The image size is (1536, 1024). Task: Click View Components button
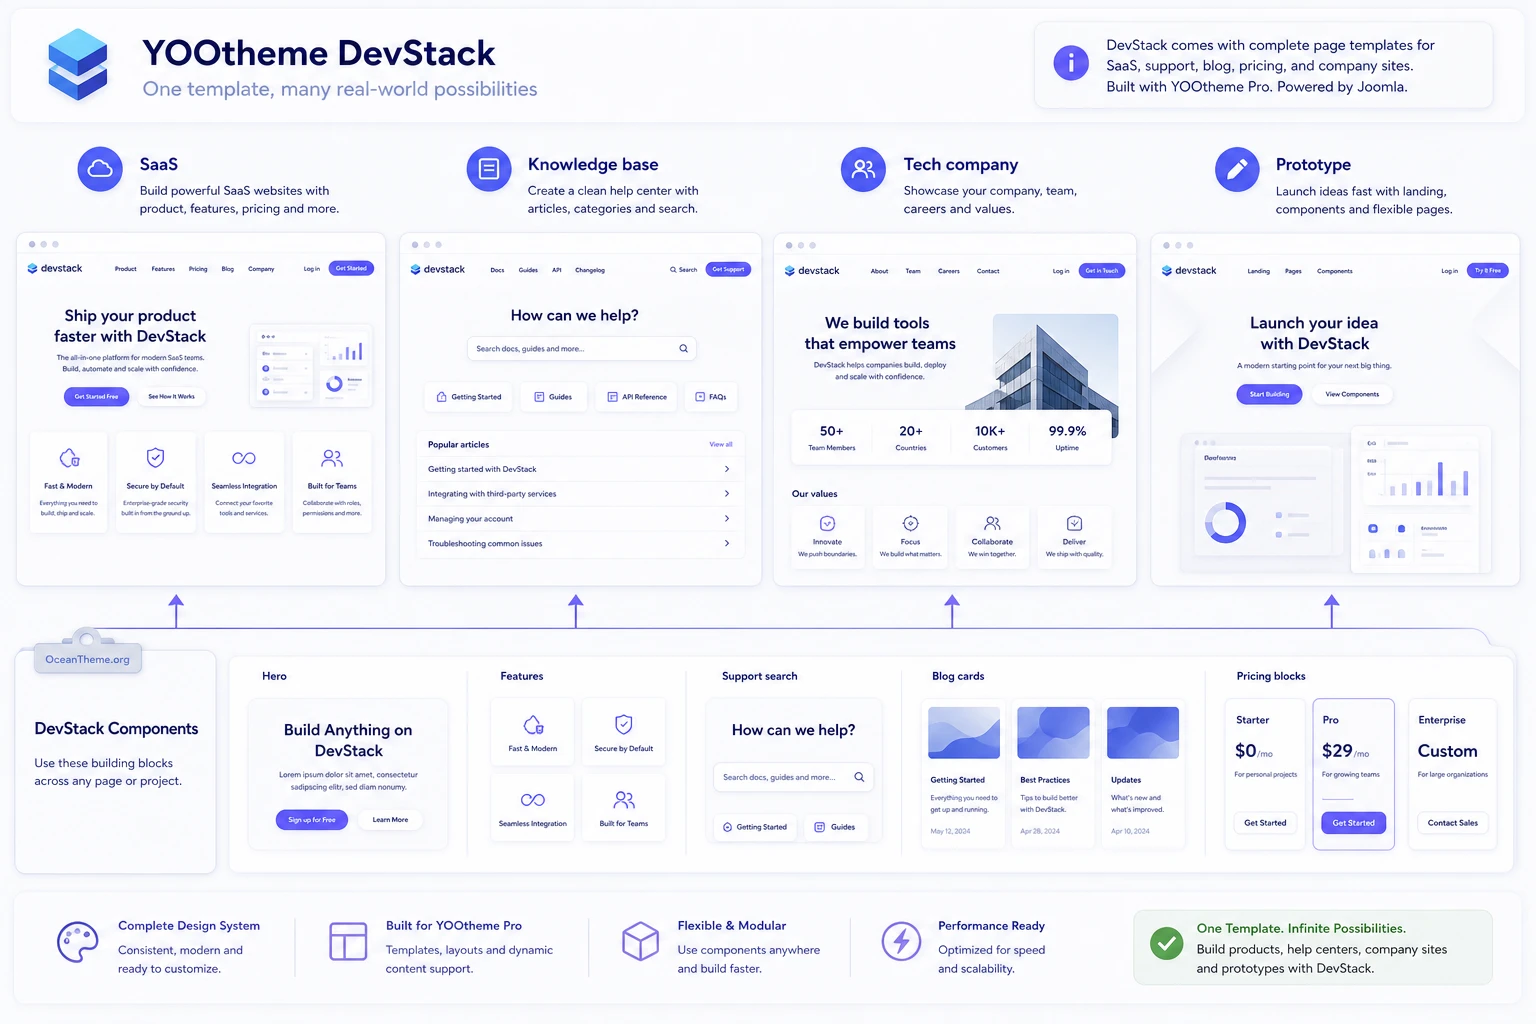tap(1352, 394)
